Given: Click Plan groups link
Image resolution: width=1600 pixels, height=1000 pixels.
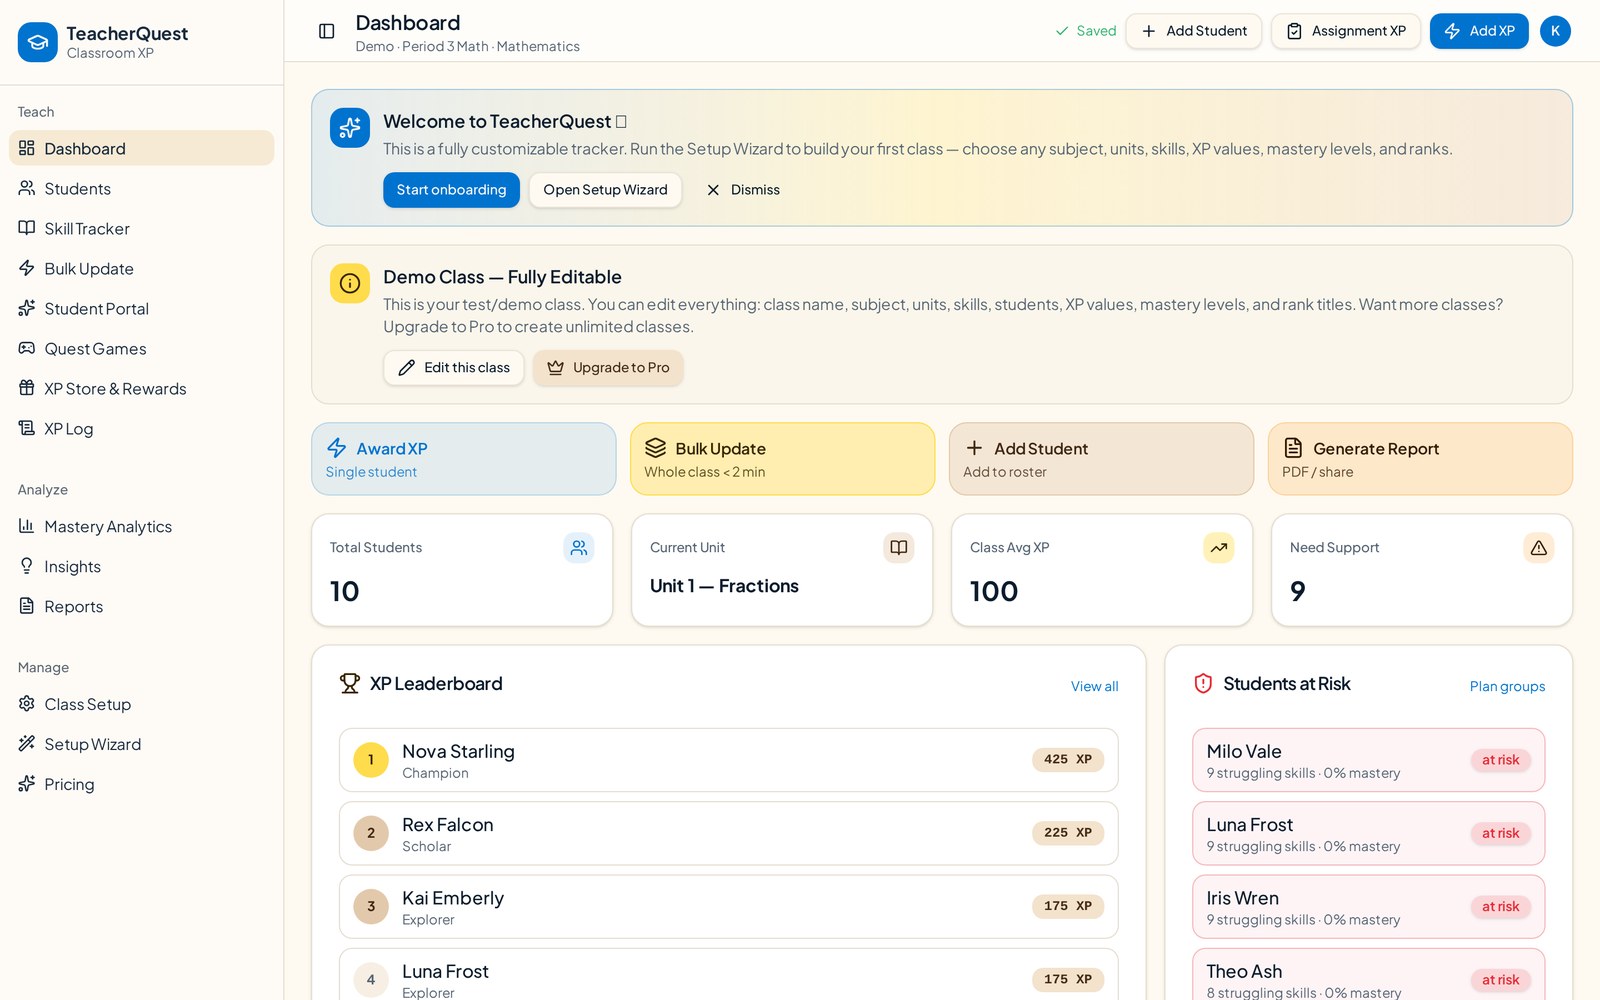Looking at the screenshot, I should click(x=1507, y=686).
